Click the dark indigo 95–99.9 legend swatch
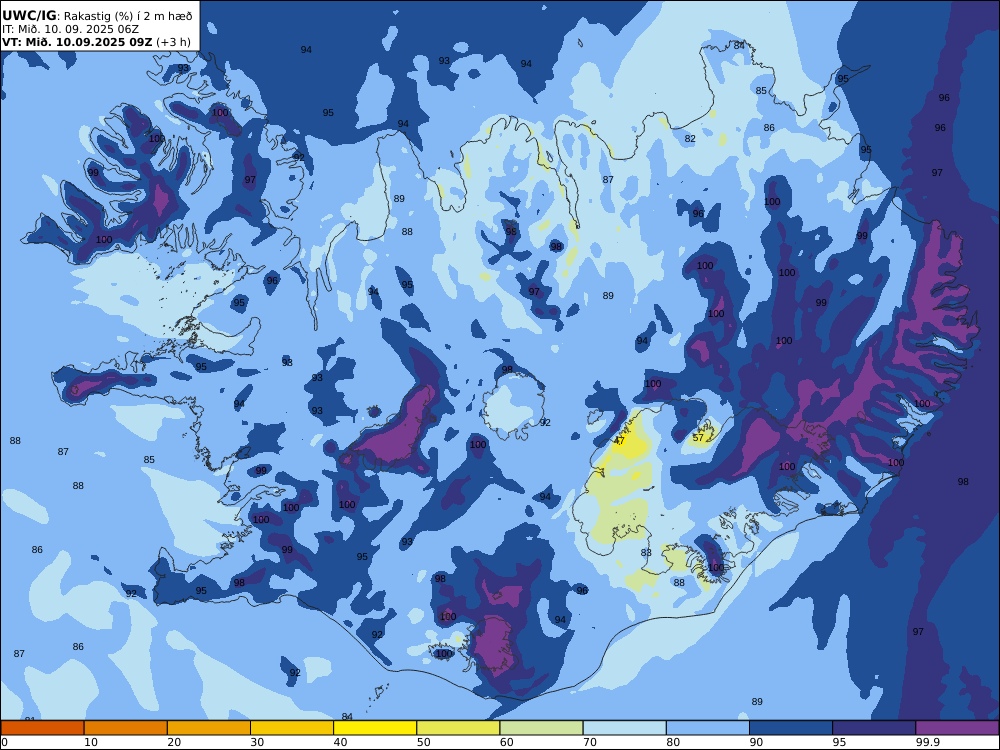1000x750 pixels. [874, 728]
